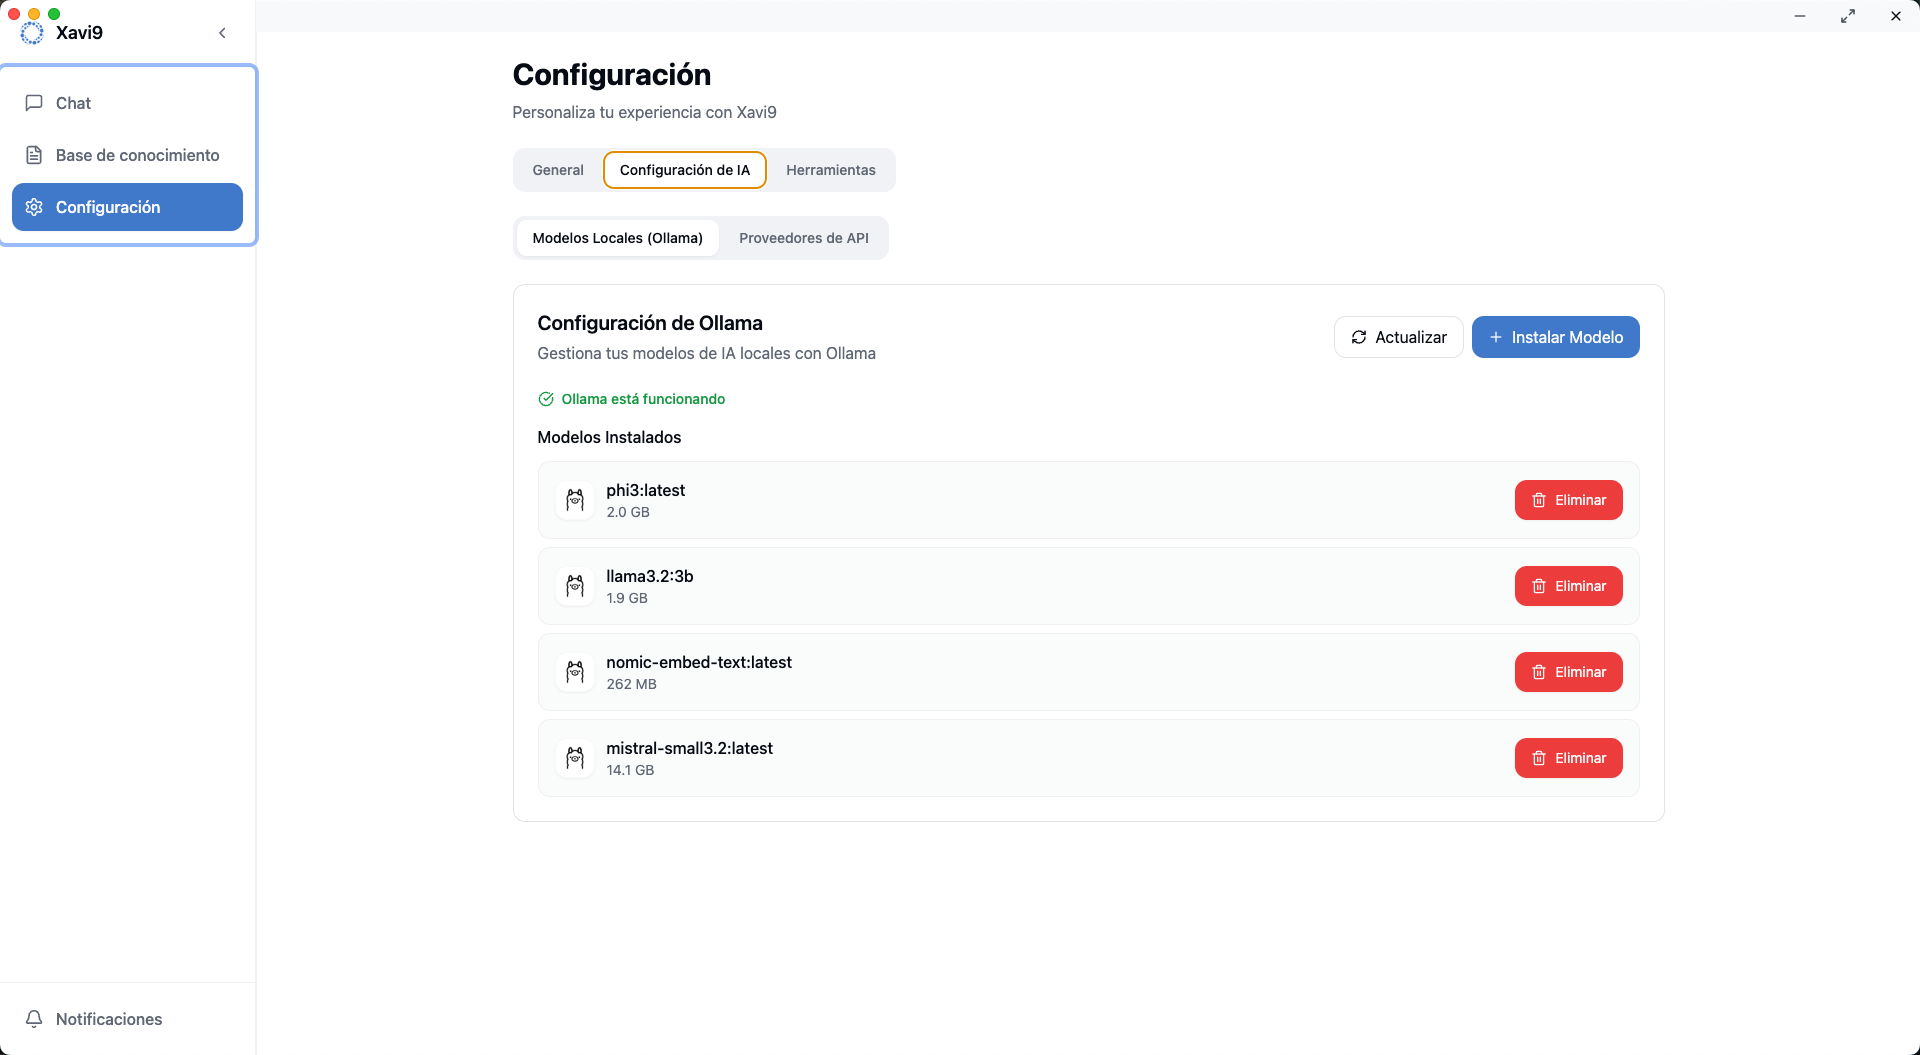The height and width of the screenshot is (1055, 1920).
Task: Delete the llama3.2:3b model
Action: coord(1568,586)
